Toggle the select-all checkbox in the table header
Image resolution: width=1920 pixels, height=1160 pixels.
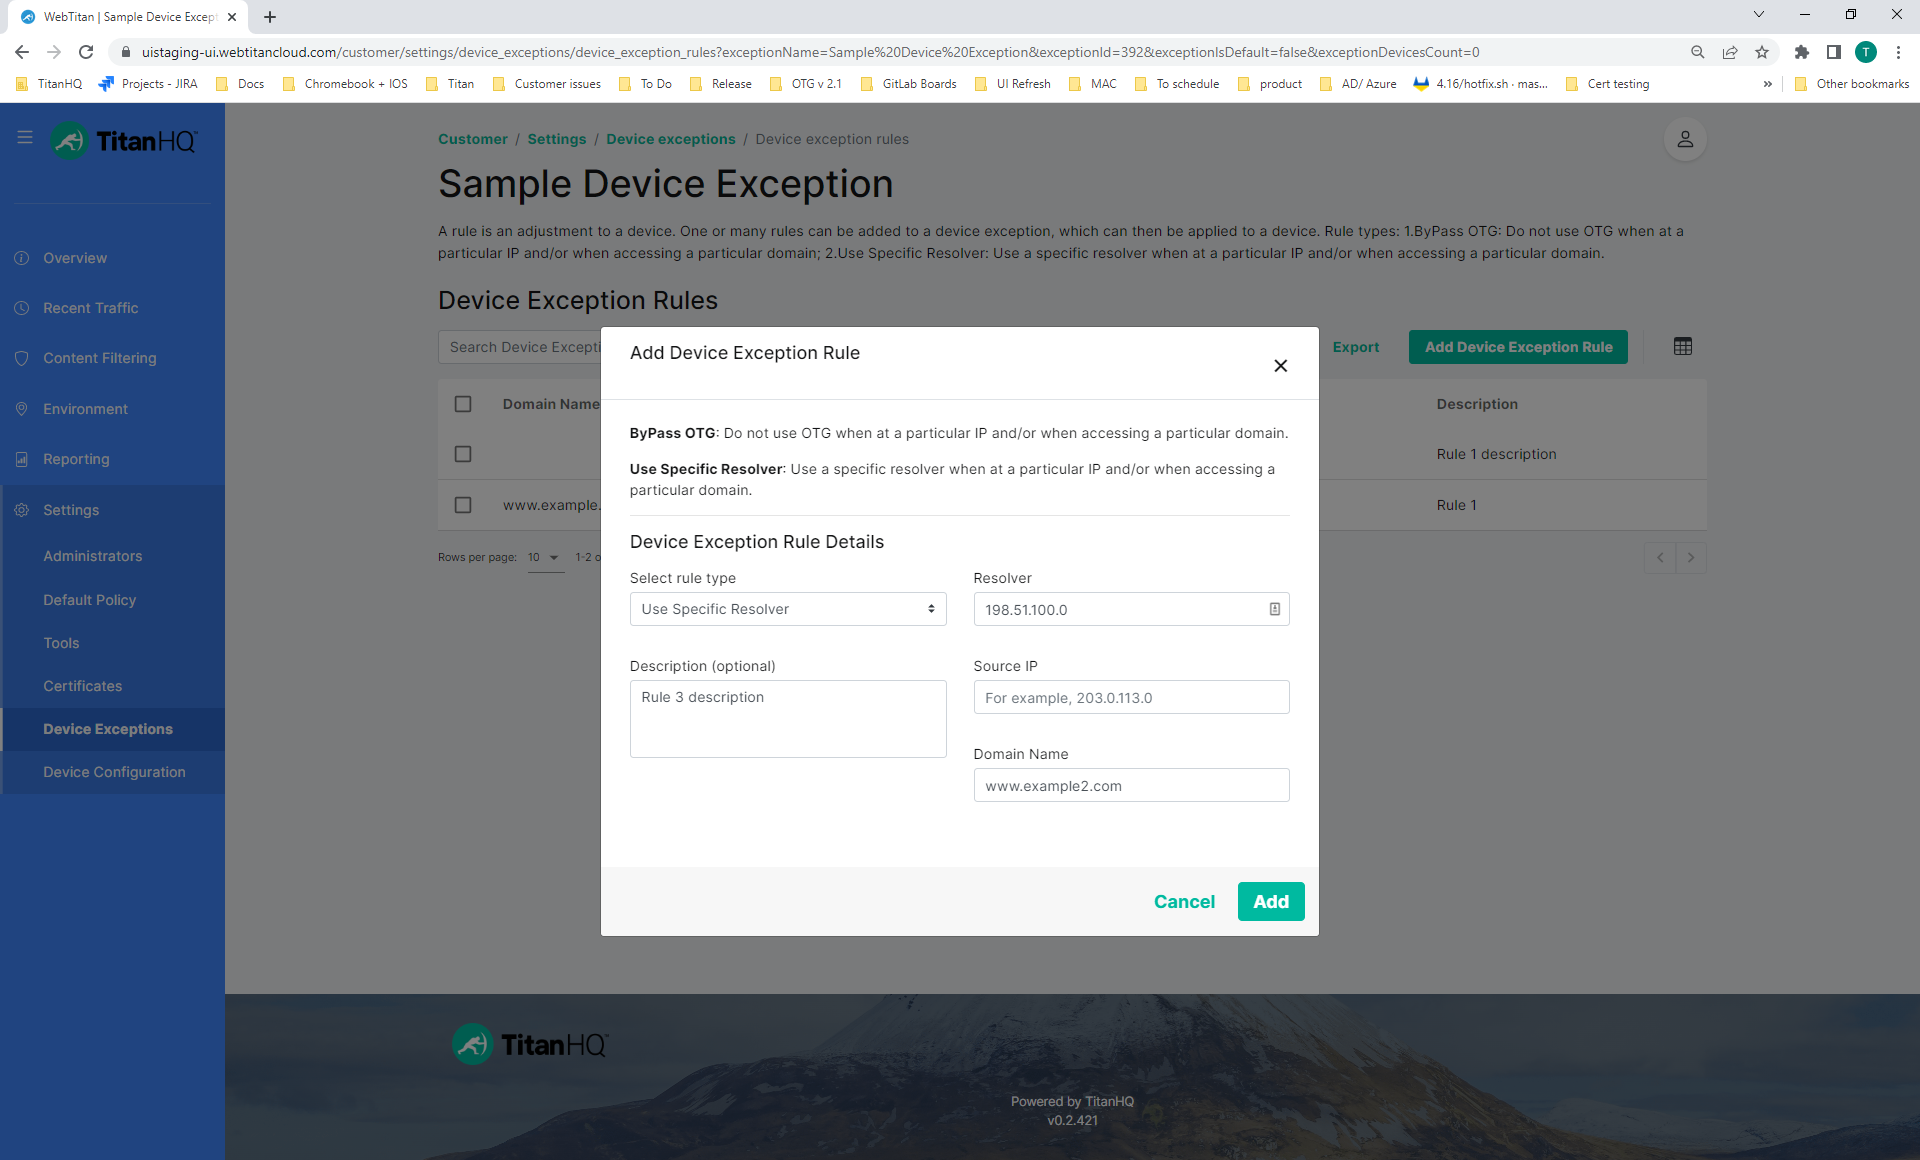462,404
